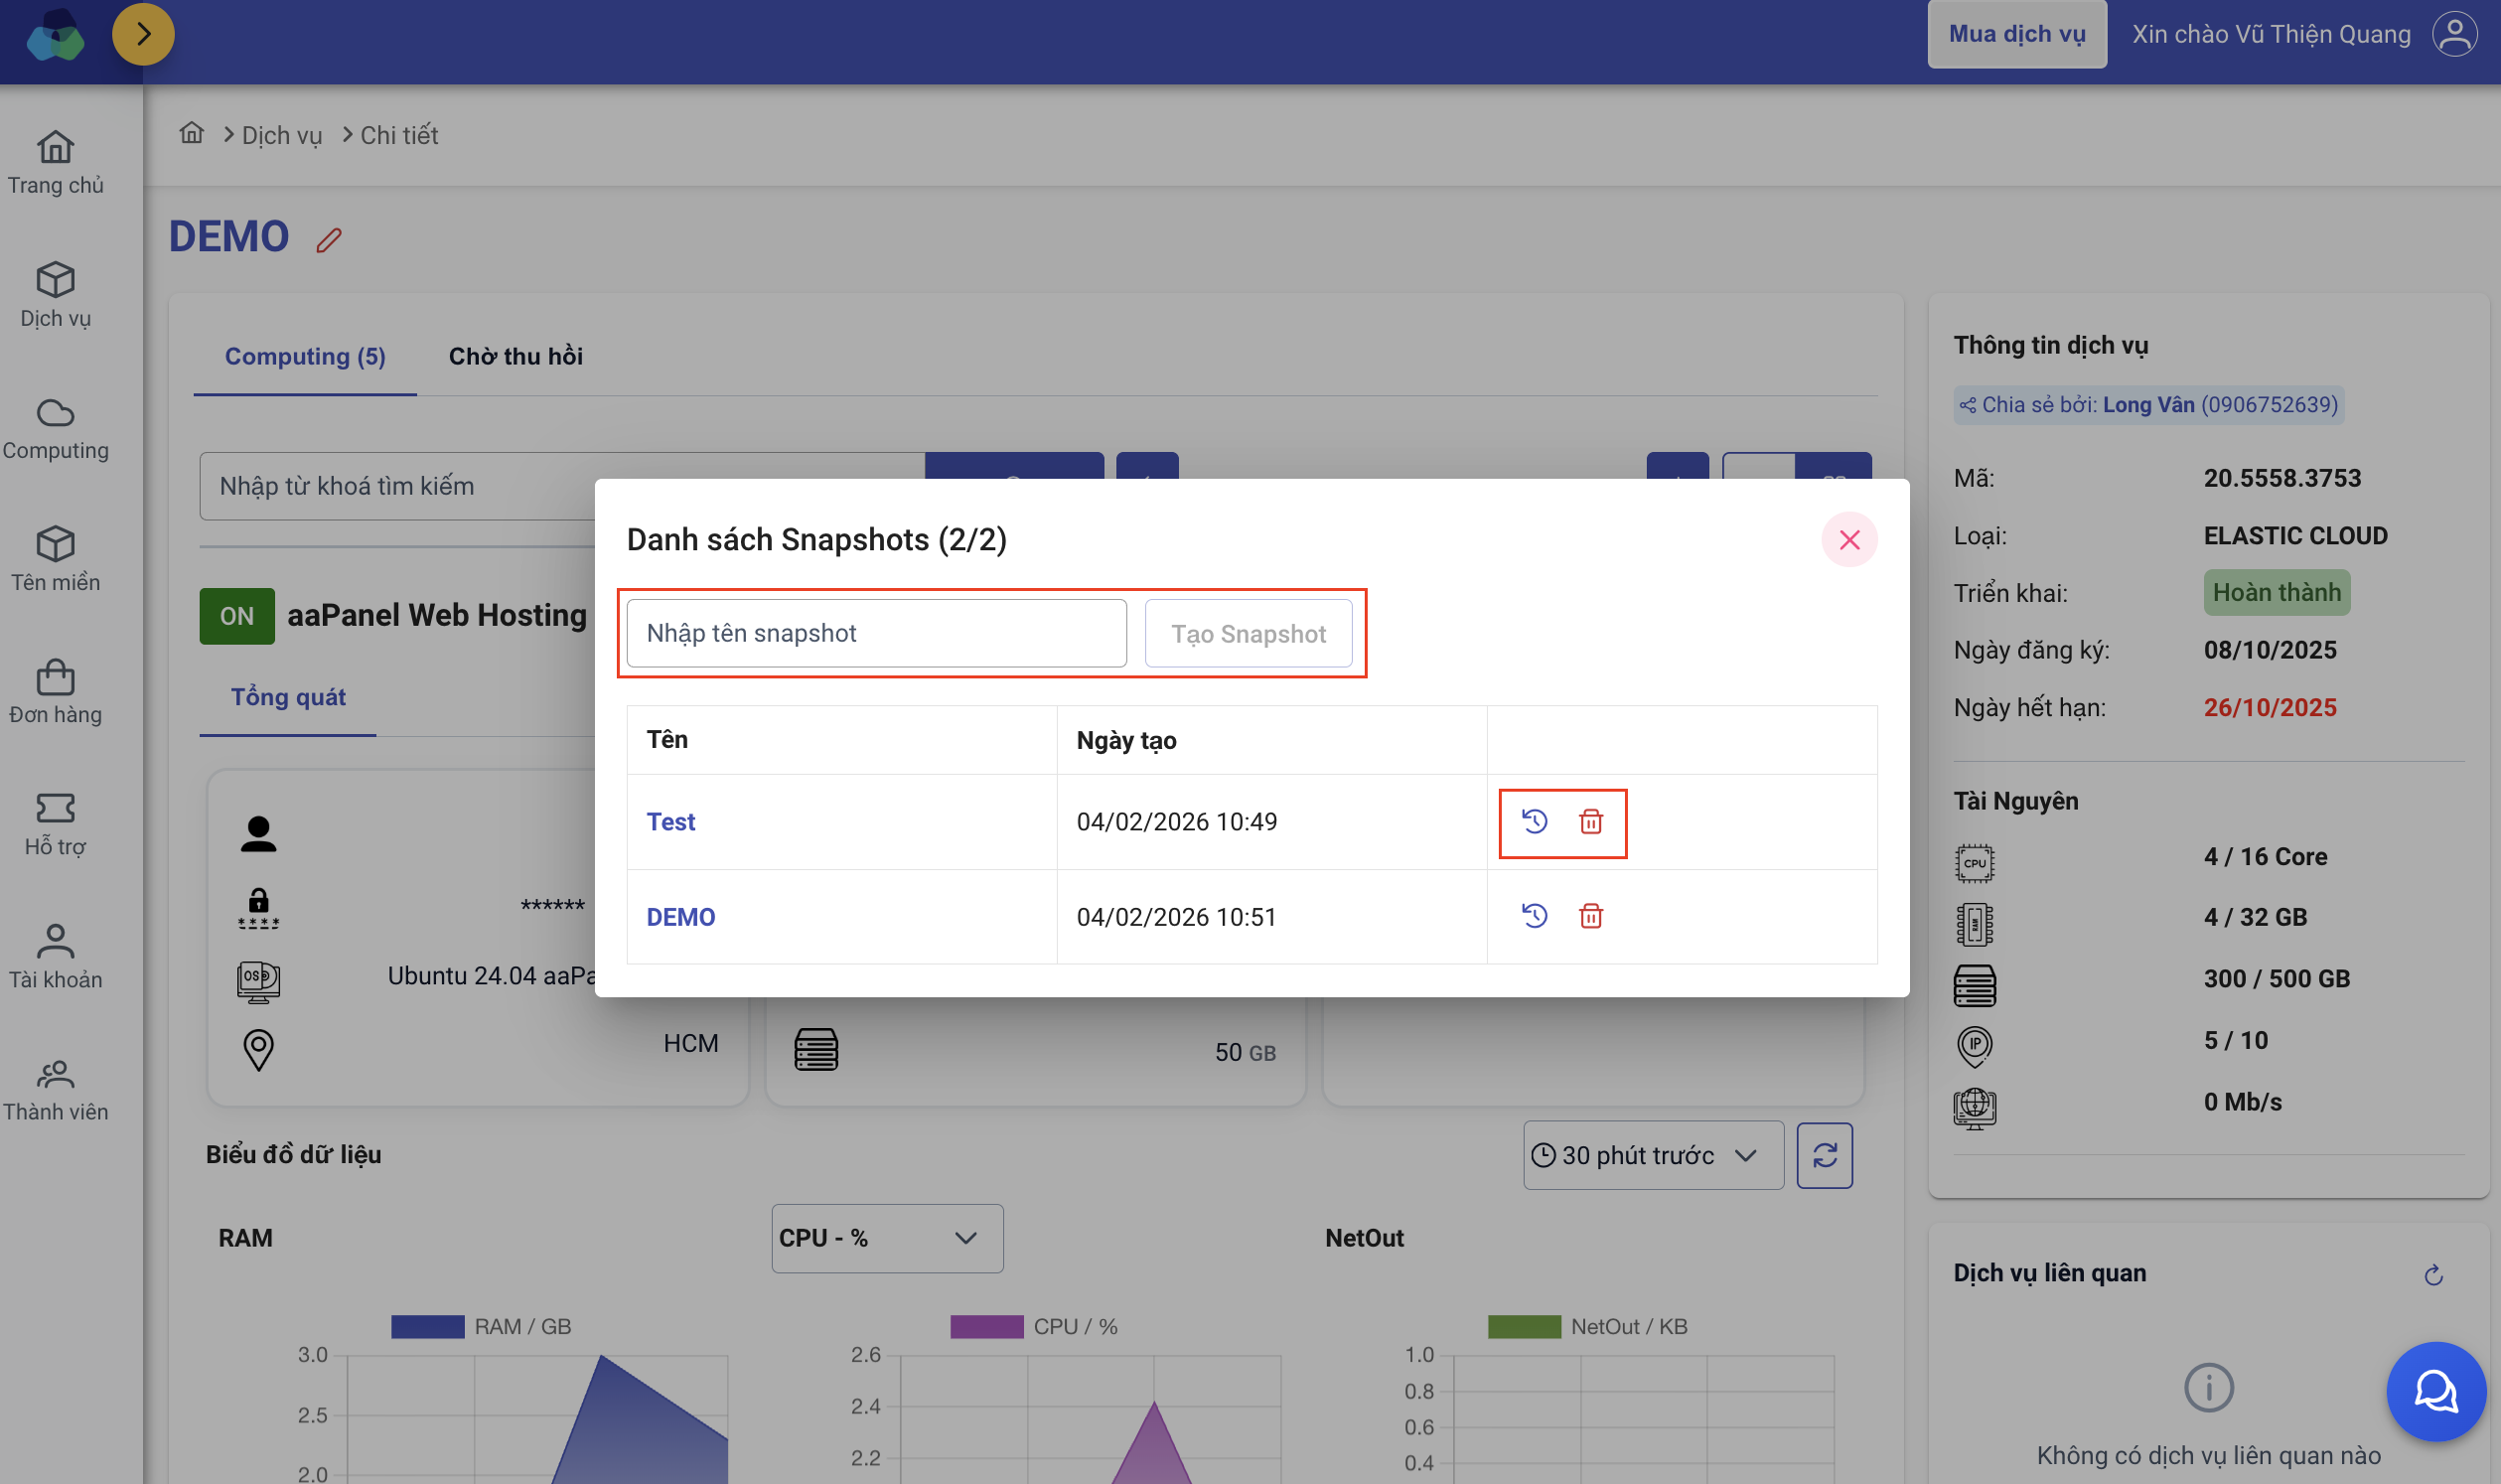The image size is (2501, 1484).
Task: Click the edit pencil beside DEMO title
Action: coord(329,240)
